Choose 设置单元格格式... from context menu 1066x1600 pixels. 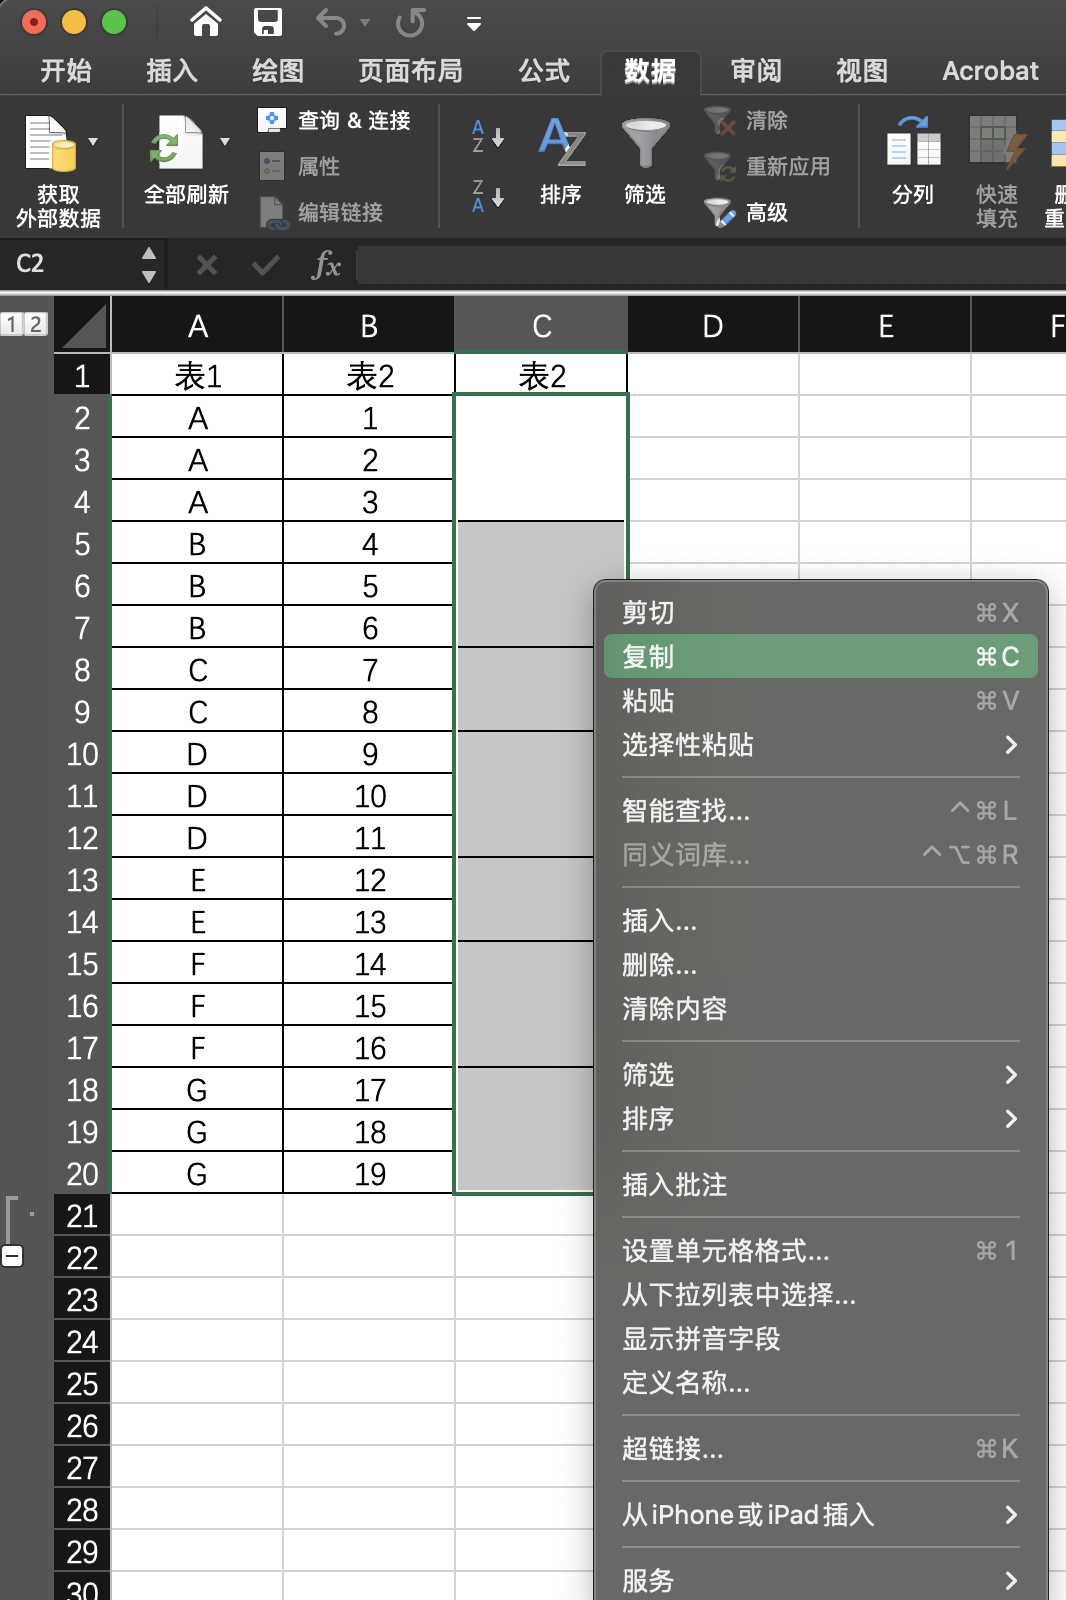coord(820,1250)
